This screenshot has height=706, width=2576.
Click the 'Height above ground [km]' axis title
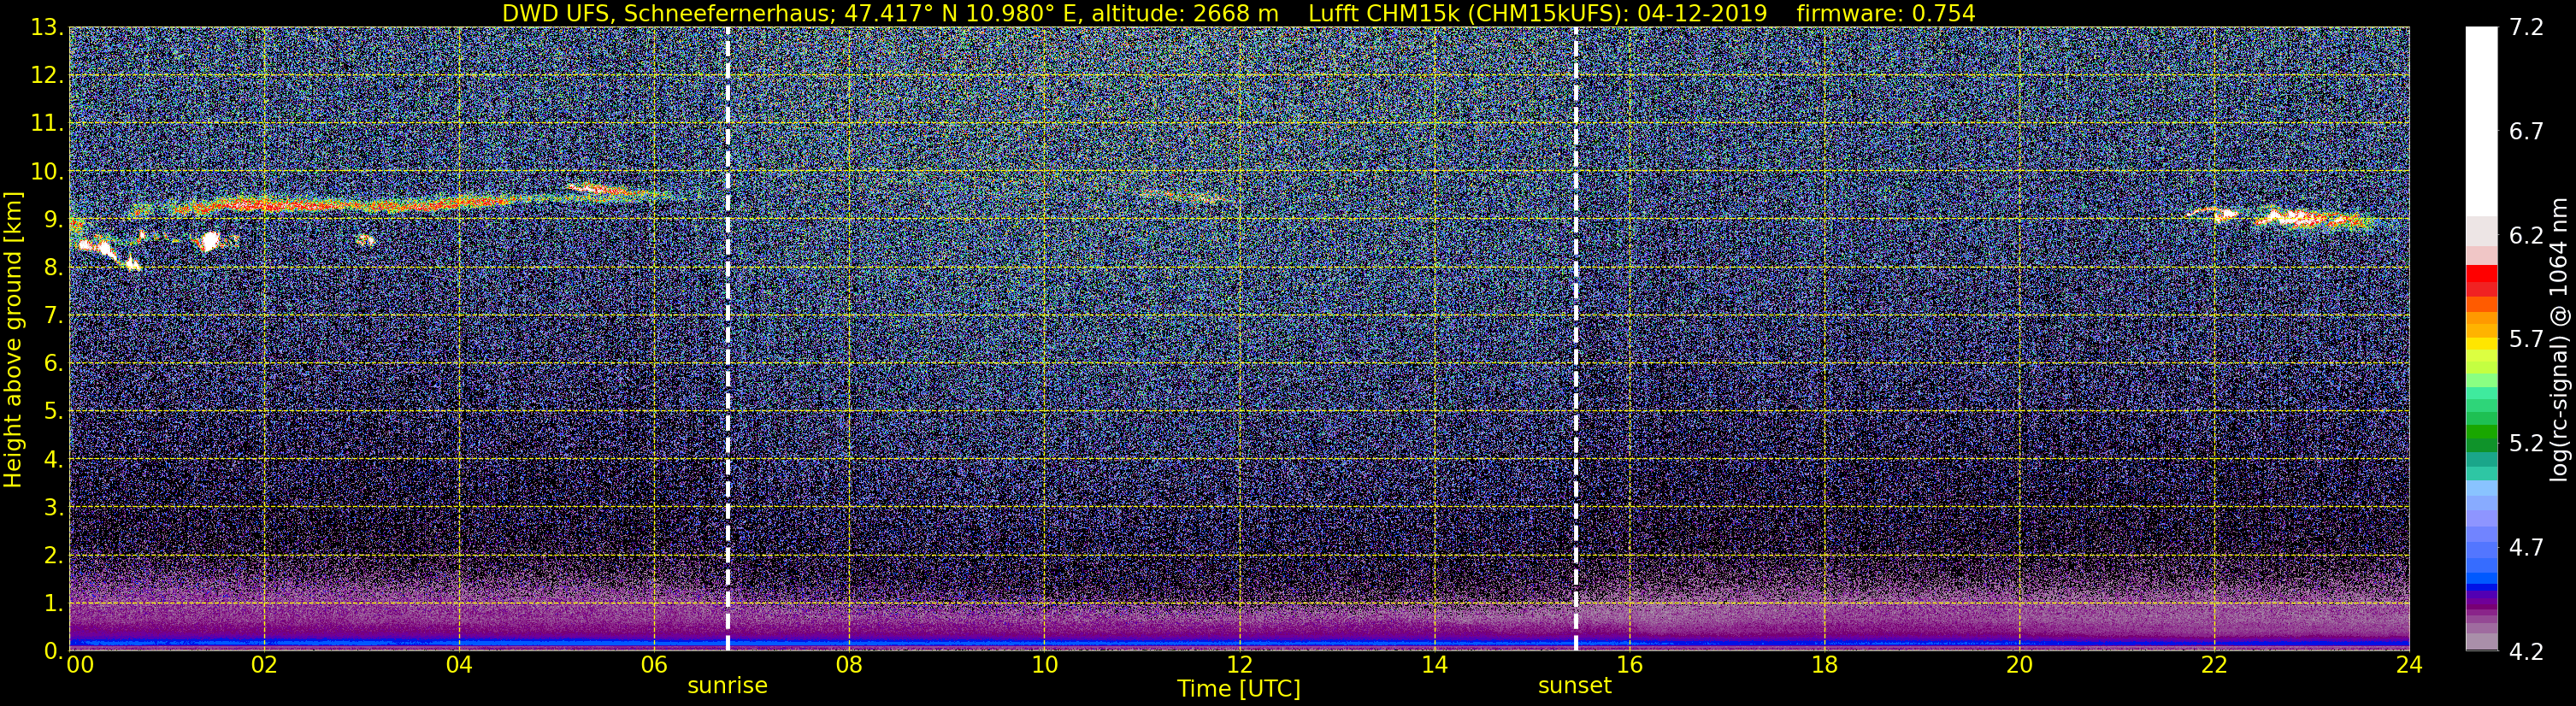coord(13,339)
